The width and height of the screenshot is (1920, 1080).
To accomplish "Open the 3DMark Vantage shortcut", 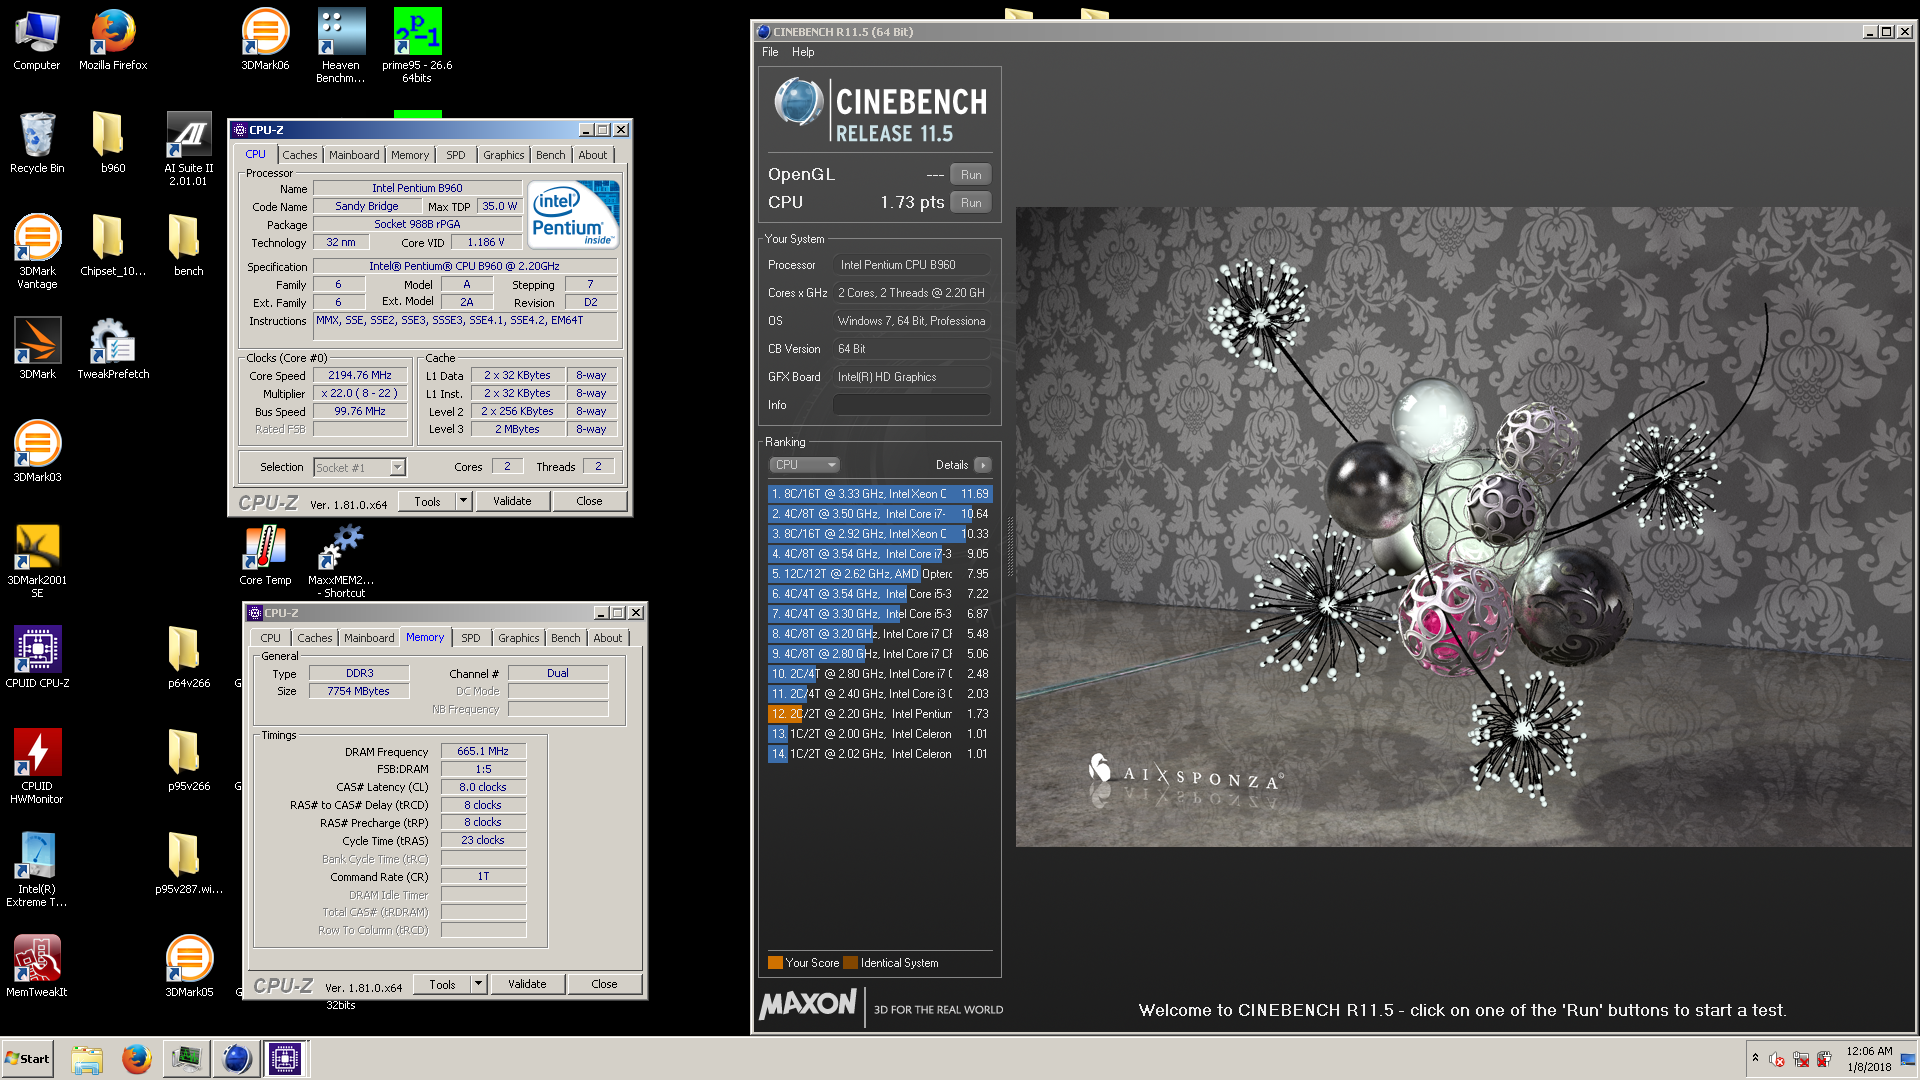I will [x=37, y=252].
